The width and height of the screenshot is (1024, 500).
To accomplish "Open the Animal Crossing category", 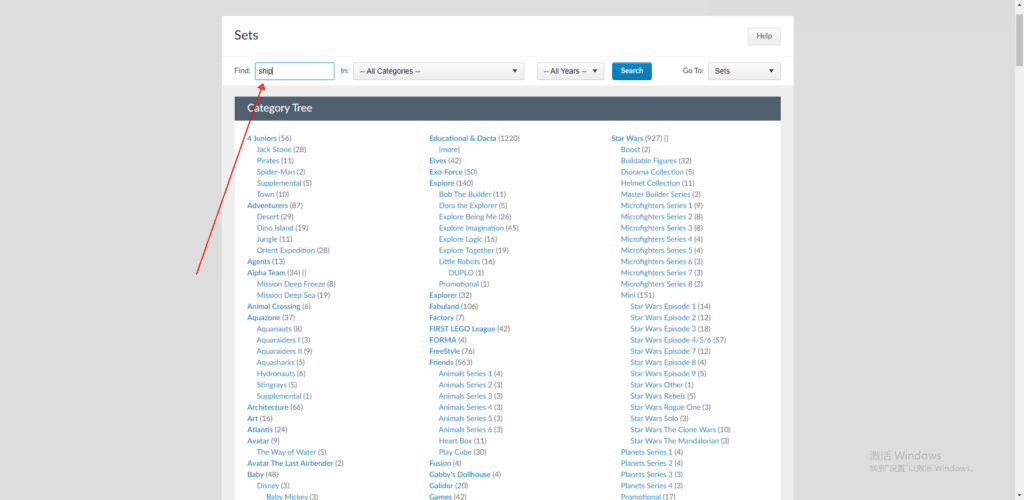I will 274,306.
